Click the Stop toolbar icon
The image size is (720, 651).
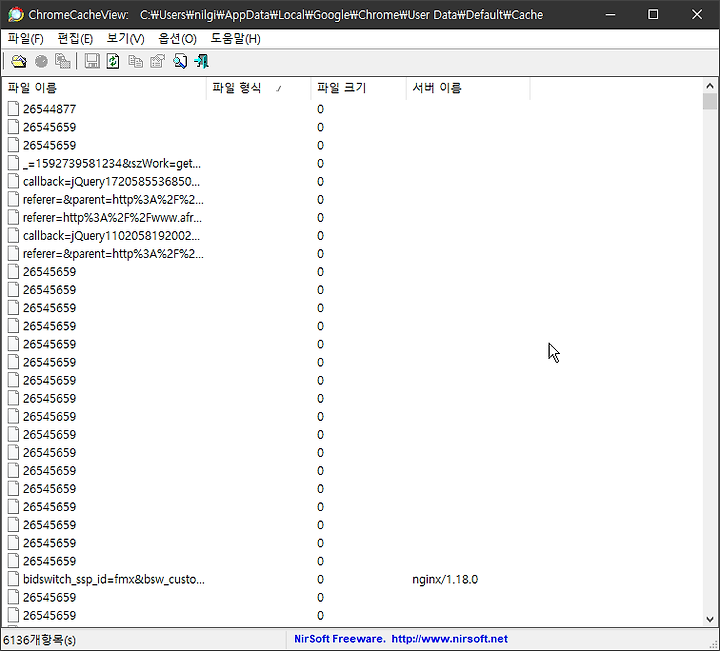(x=41, y=62)
